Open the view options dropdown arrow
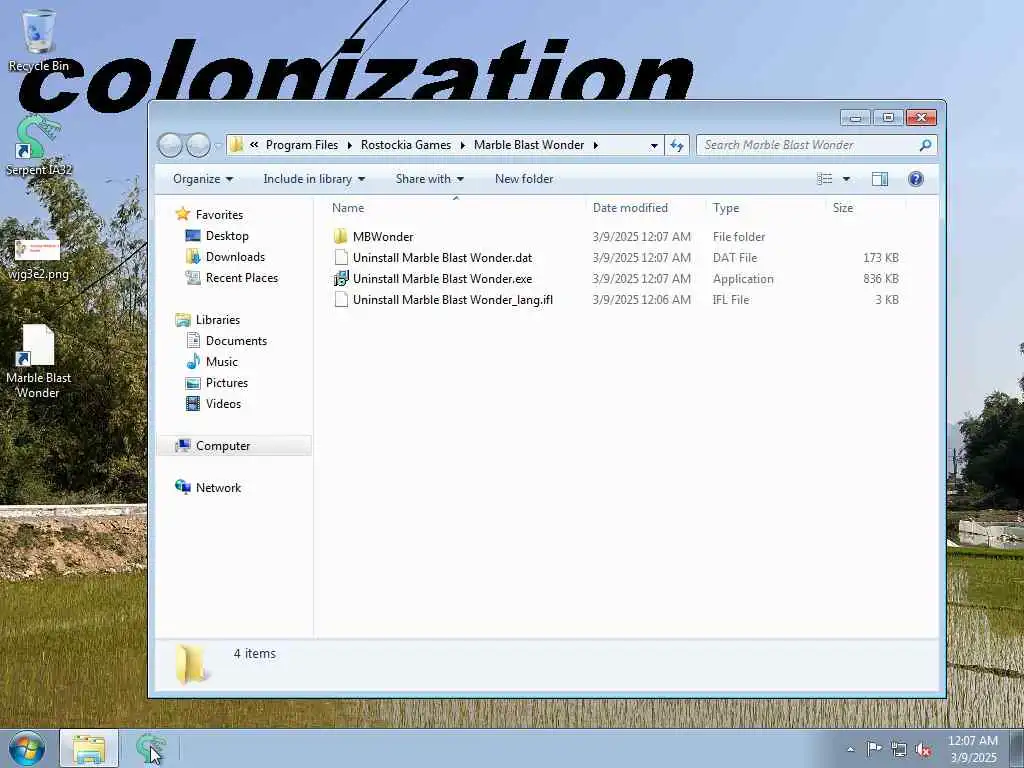This screenshot has height=768, width=1024. coord(846,179)
